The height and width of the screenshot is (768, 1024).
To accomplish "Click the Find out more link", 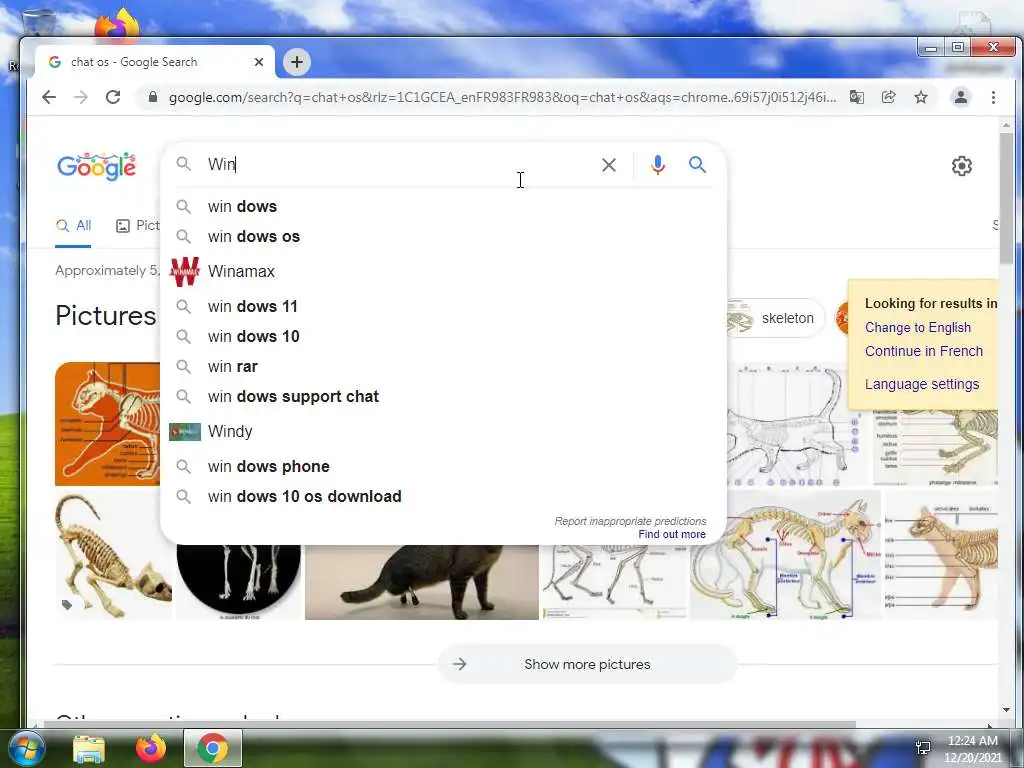I will (x=672, y=534).
